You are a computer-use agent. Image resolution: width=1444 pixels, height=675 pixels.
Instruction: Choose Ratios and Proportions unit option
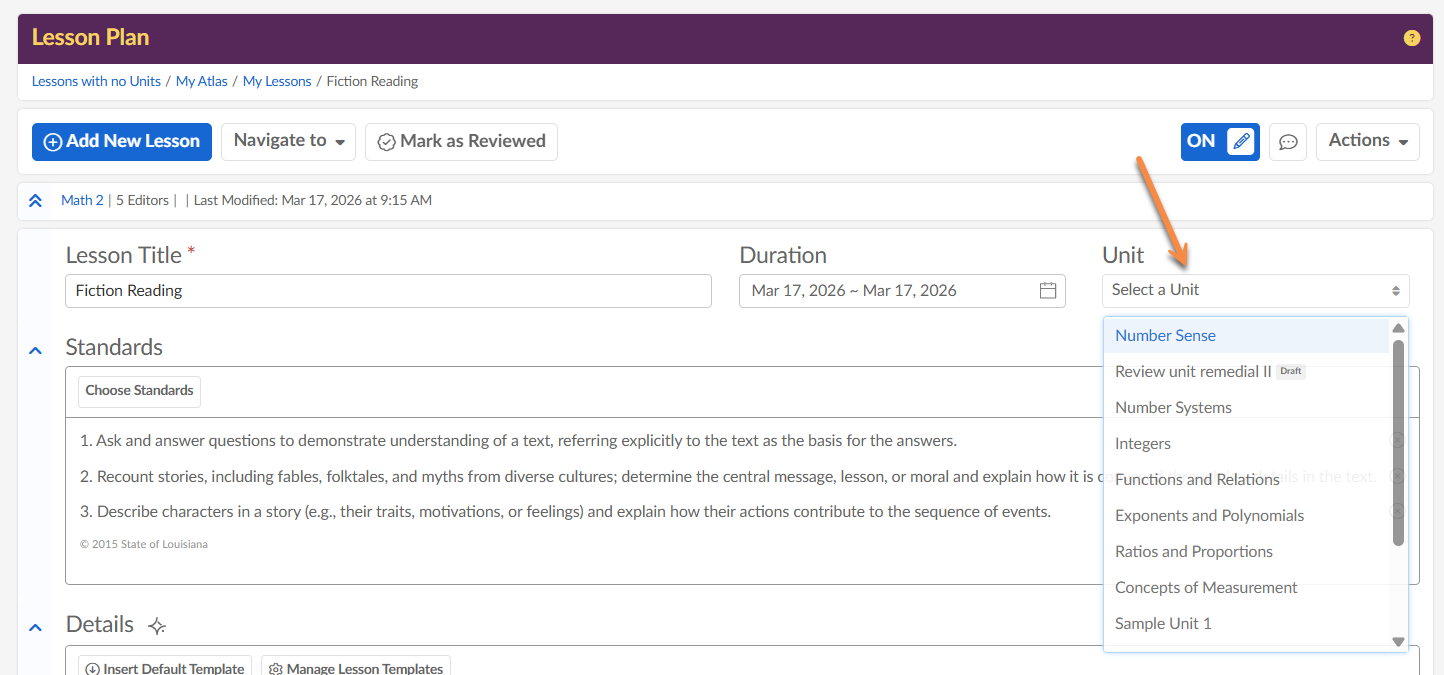pos(1193,552)
